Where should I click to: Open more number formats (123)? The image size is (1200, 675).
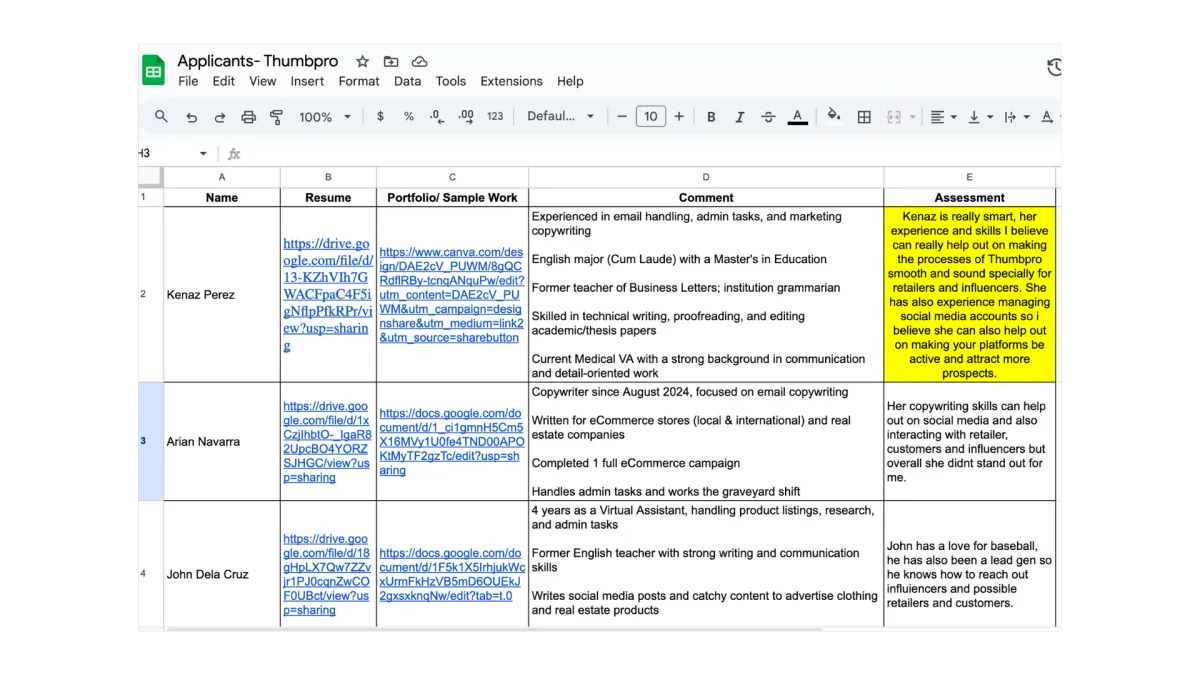(x=495, y=117)
